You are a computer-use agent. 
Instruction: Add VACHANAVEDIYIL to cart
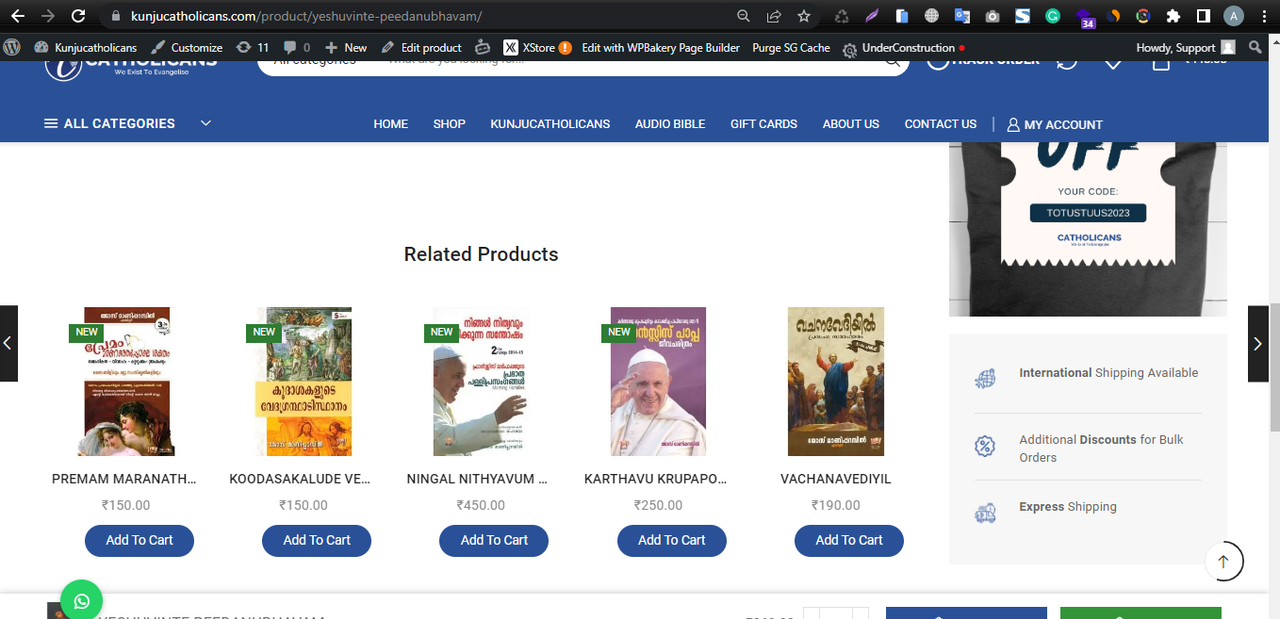[x=849, y=540]
